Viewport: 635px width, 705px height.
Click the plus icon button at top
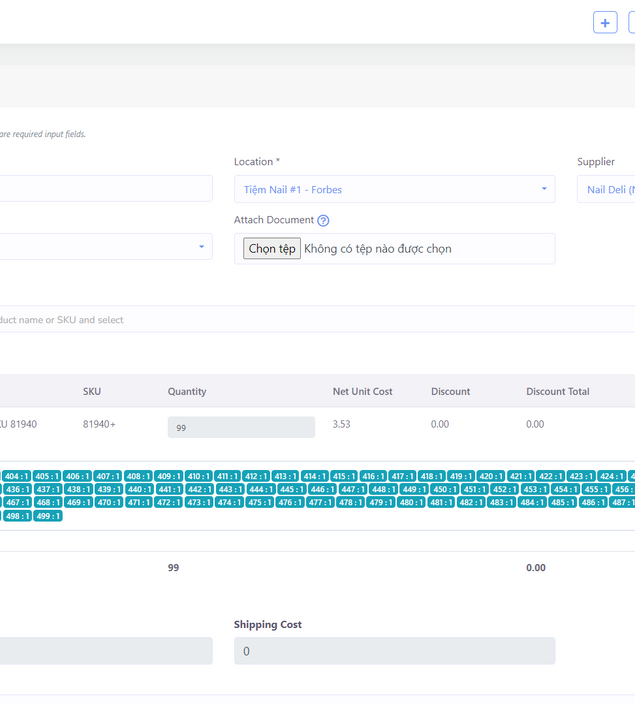(605, 23)
